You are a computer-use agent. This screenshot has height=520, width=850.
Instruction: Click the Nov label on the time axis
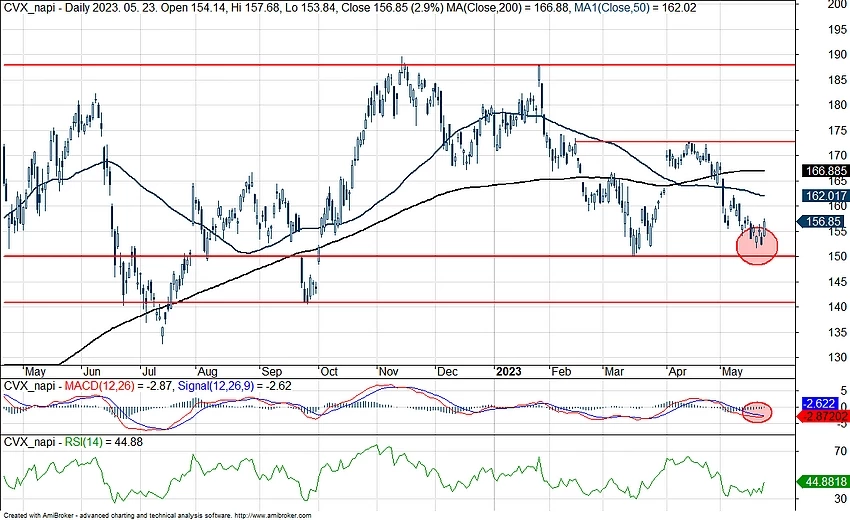385,368
